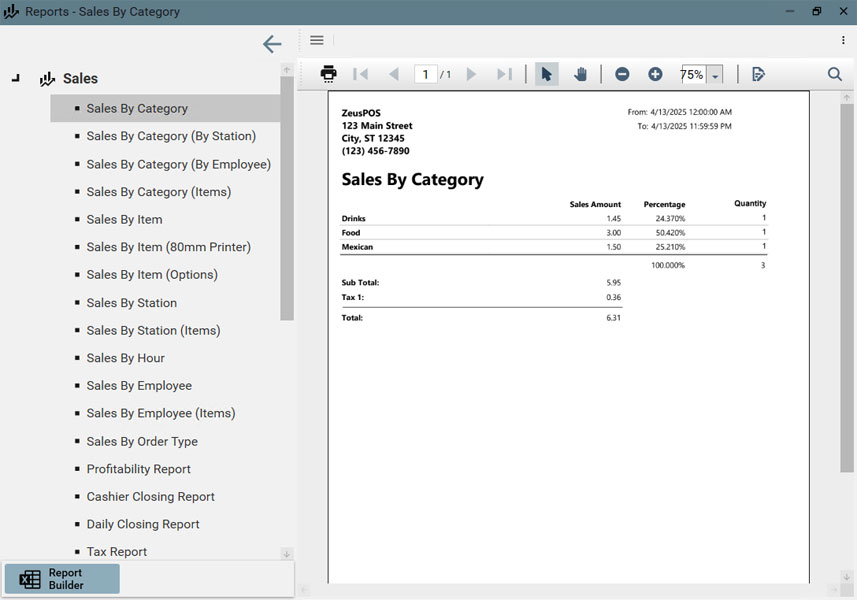
Task: Show the Sales By Hour report
Action: tap(126, 358)
